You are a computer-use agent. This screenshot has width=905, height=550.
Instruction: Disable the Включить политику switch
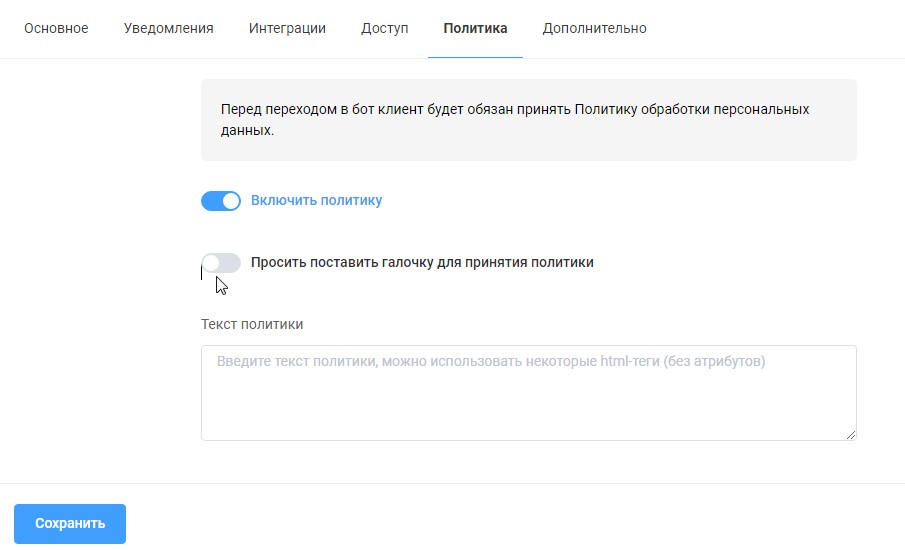coord(221,201)
